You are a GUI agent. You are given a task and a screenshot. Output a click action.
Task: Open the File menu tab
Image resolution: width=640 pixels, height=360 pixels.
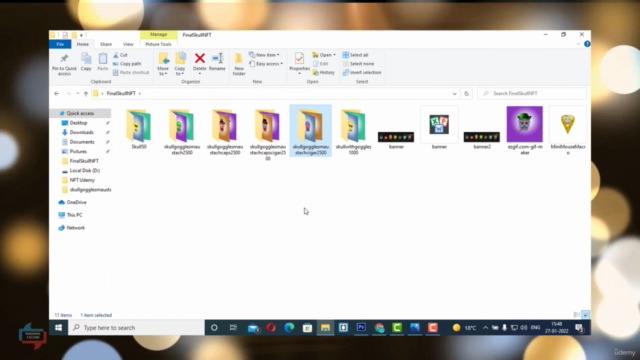60,44
